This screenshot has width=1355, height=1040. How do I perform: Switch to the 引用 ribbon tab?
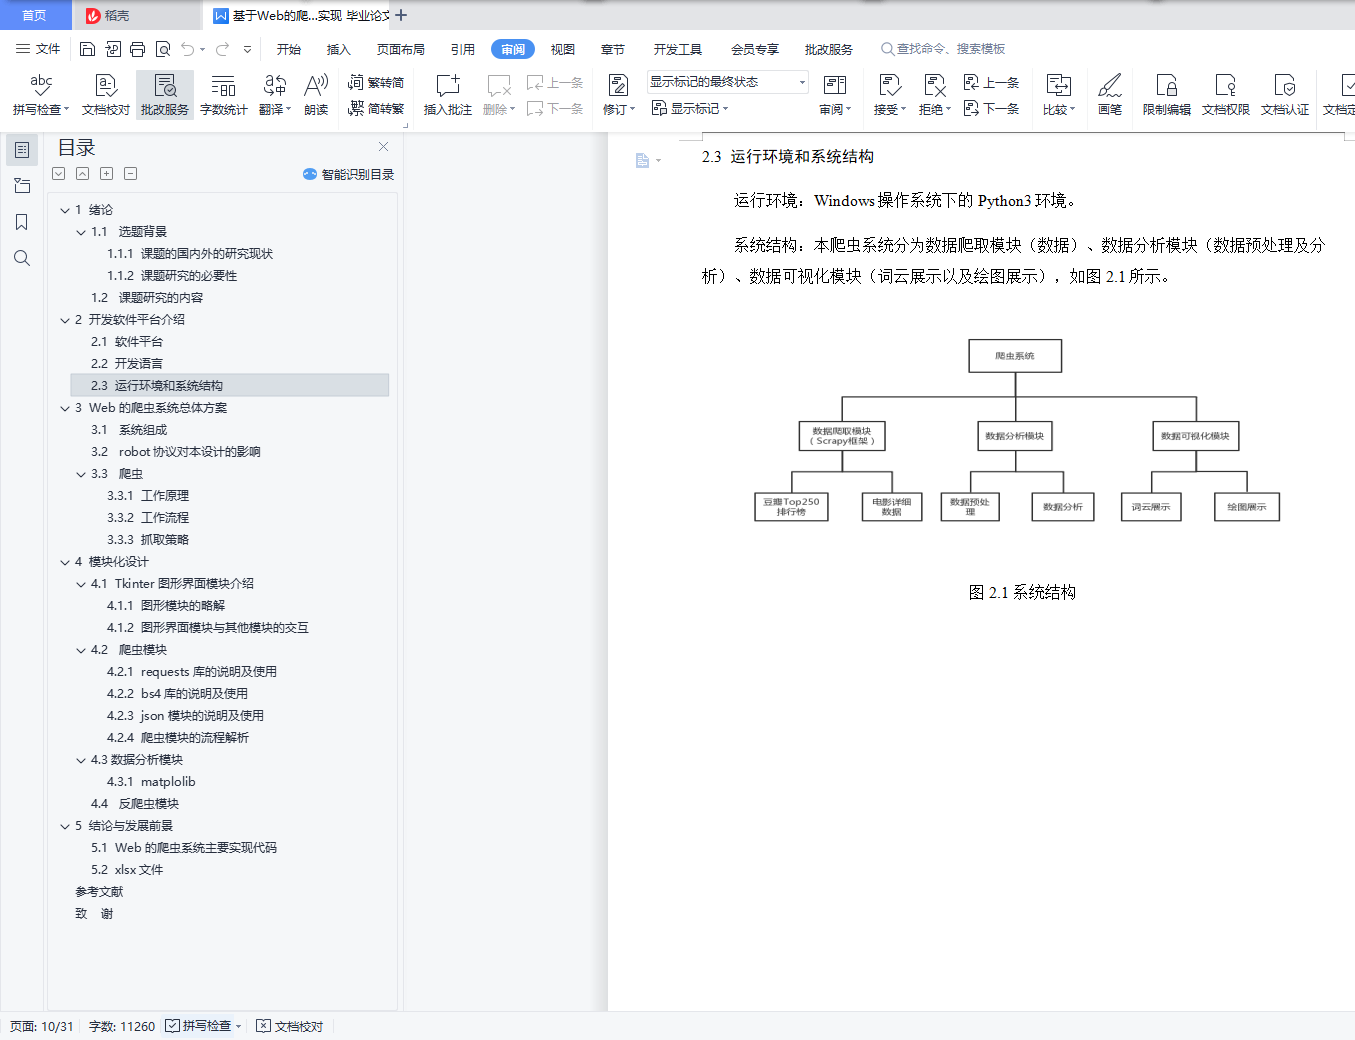[x=463, y=49]
